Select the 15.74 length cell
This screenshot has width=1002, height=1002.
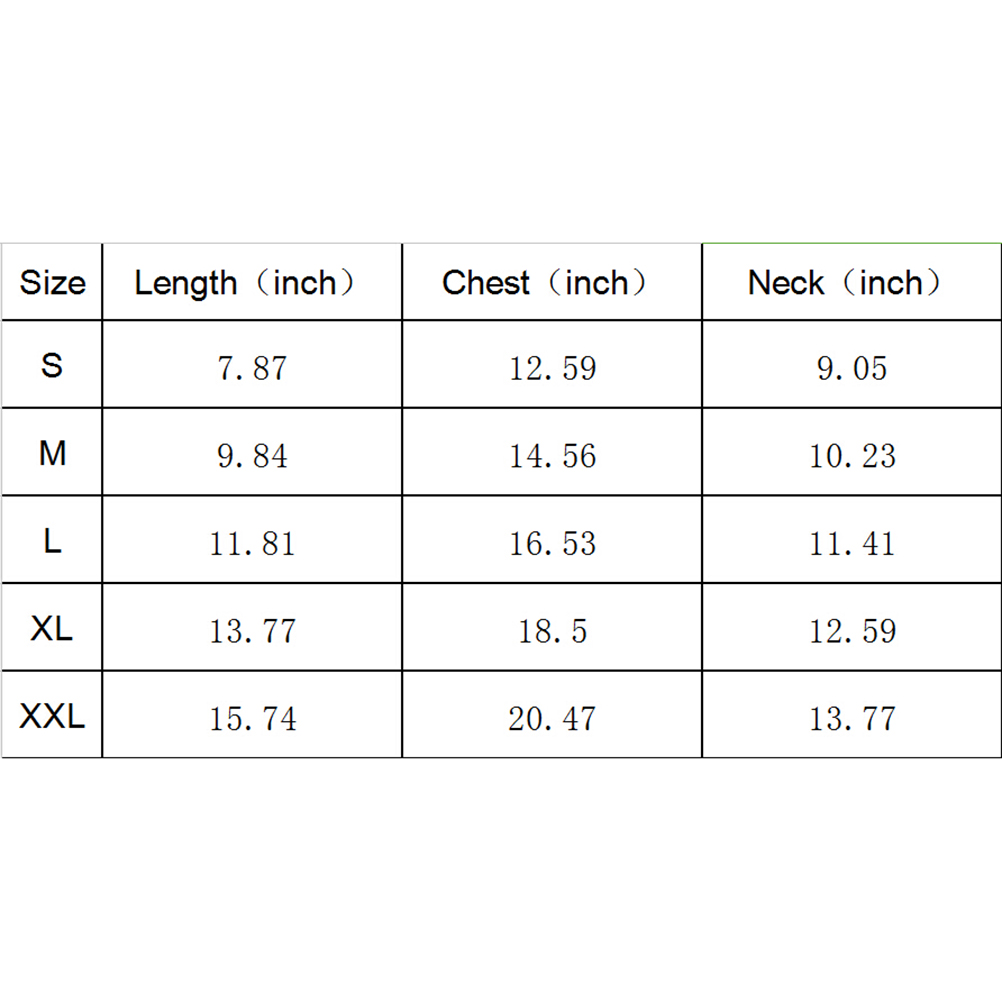pyautogui.click(x=252, y=718)
